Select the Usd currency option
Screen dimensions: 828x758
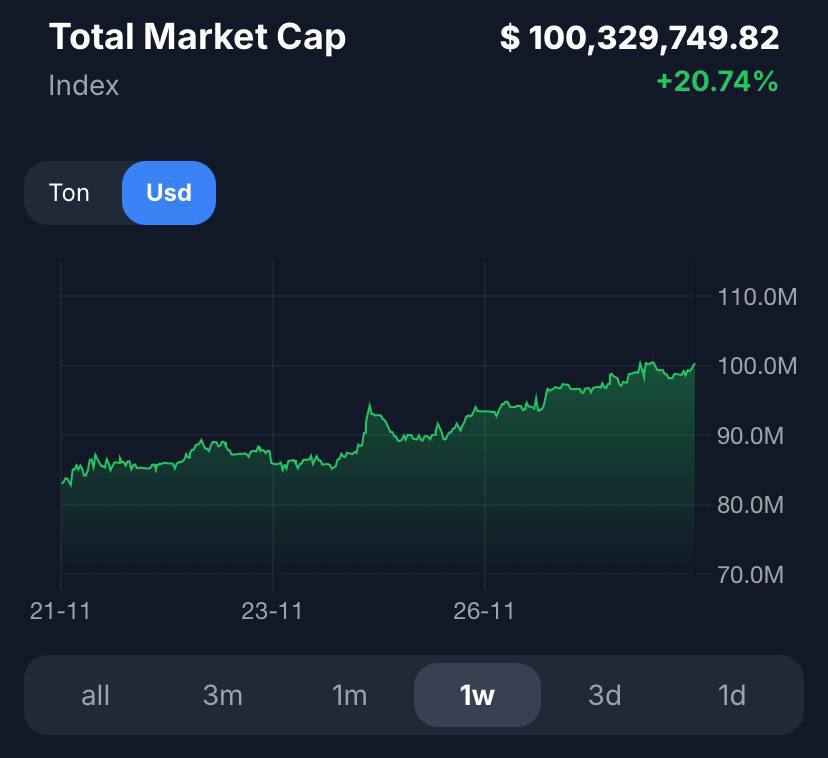[168, 193]
